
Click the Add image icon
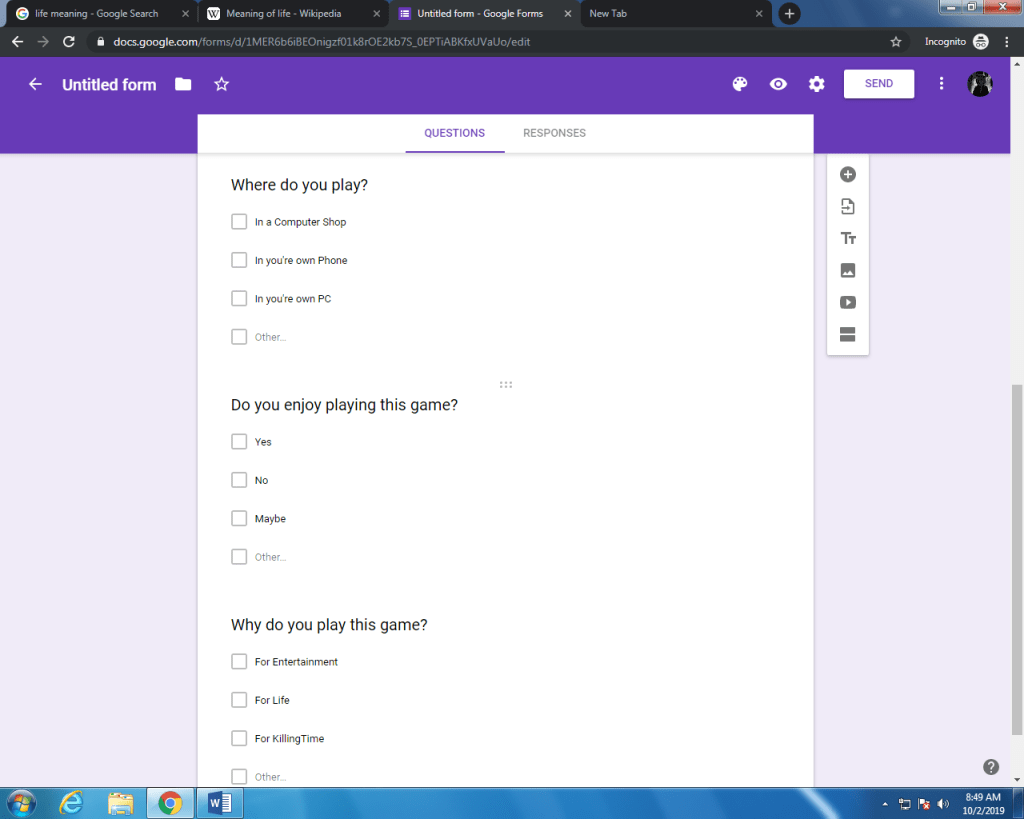click(x=848, y=271)
